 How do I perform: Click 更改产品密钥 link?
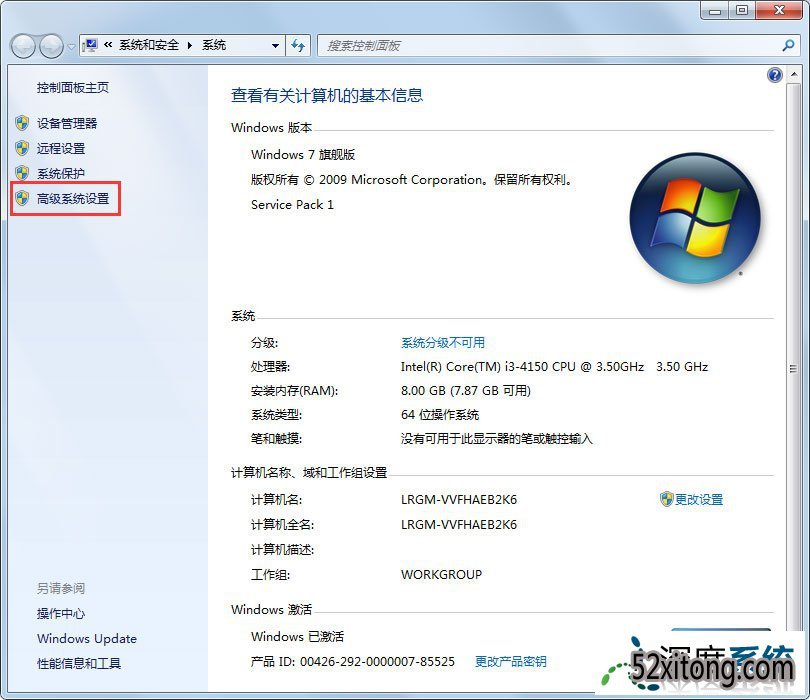[511, 662]
